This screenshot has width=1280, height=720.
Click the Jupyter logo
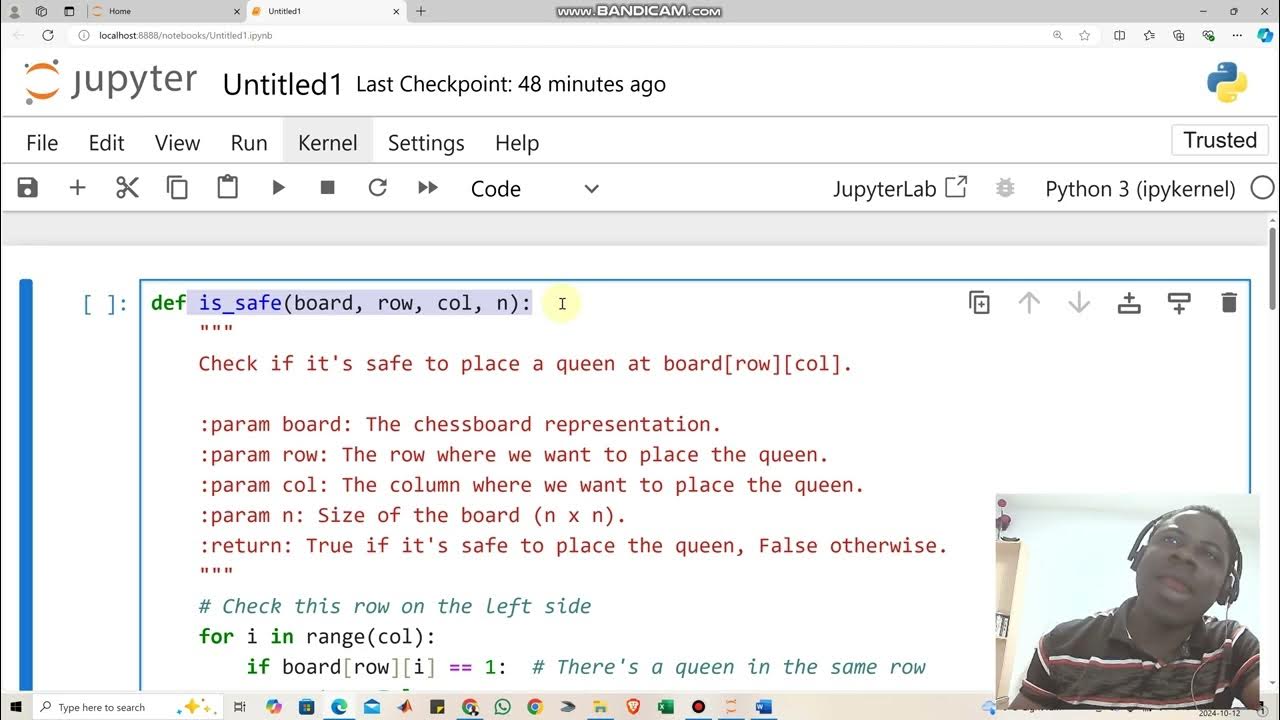pos(110,82)
